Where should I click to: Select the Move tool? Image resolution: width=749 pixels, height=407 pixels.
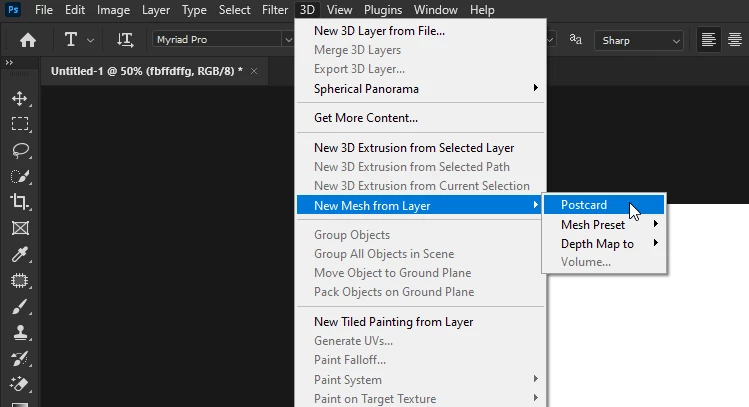pos(20,98)
